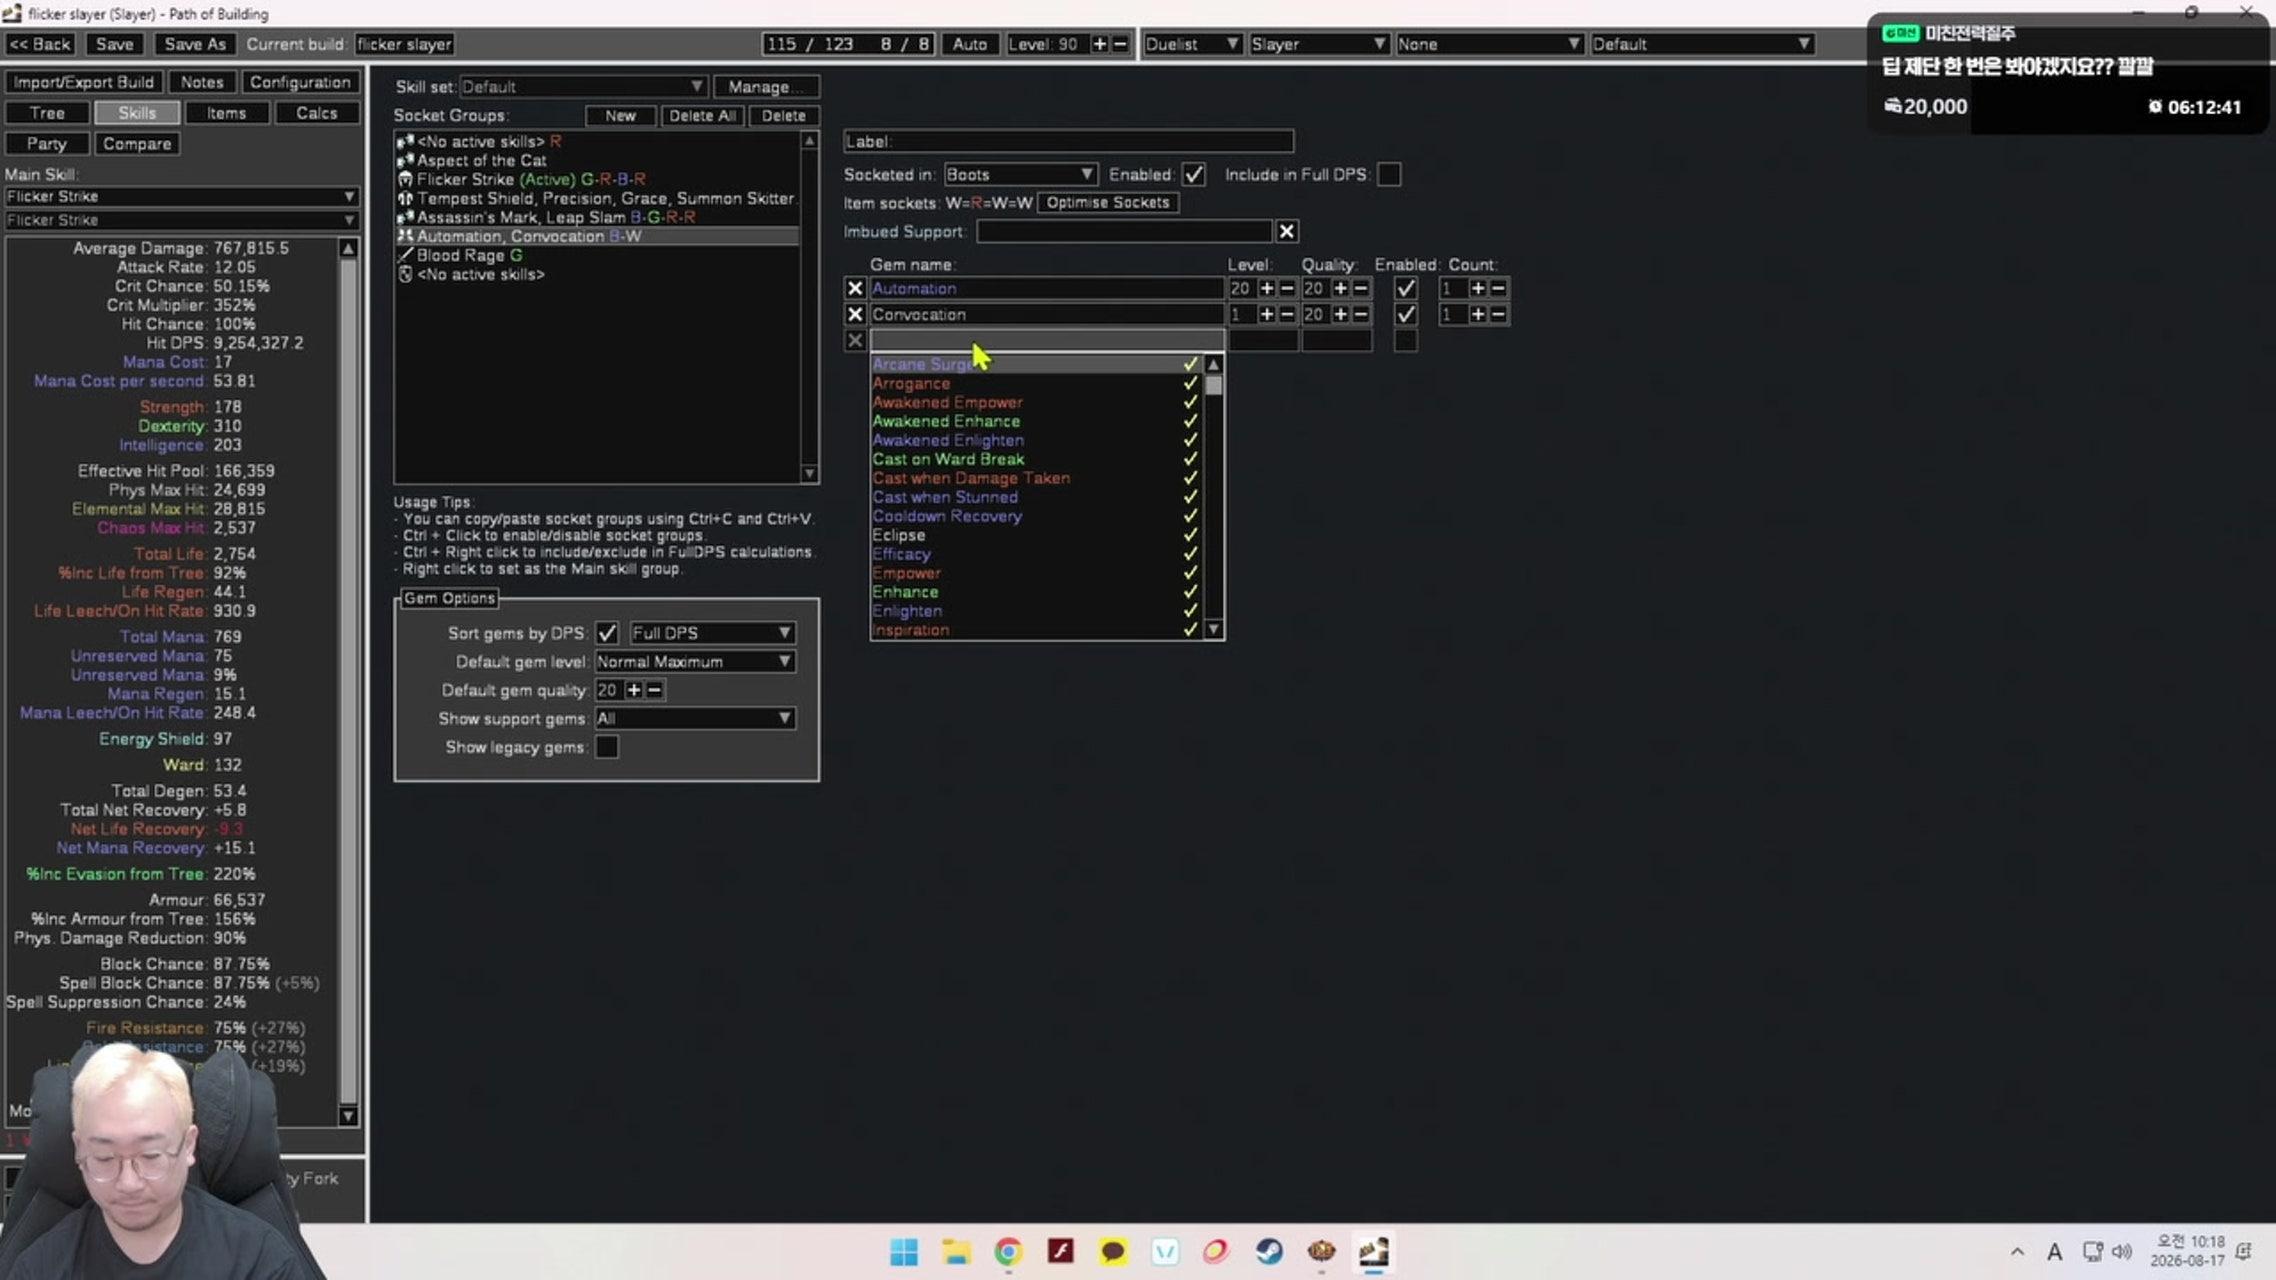This screenshot has width=2276, height=1280.
Task: Open the Socketed in Boots dropdown
Action: click(x=1020, y=175)
